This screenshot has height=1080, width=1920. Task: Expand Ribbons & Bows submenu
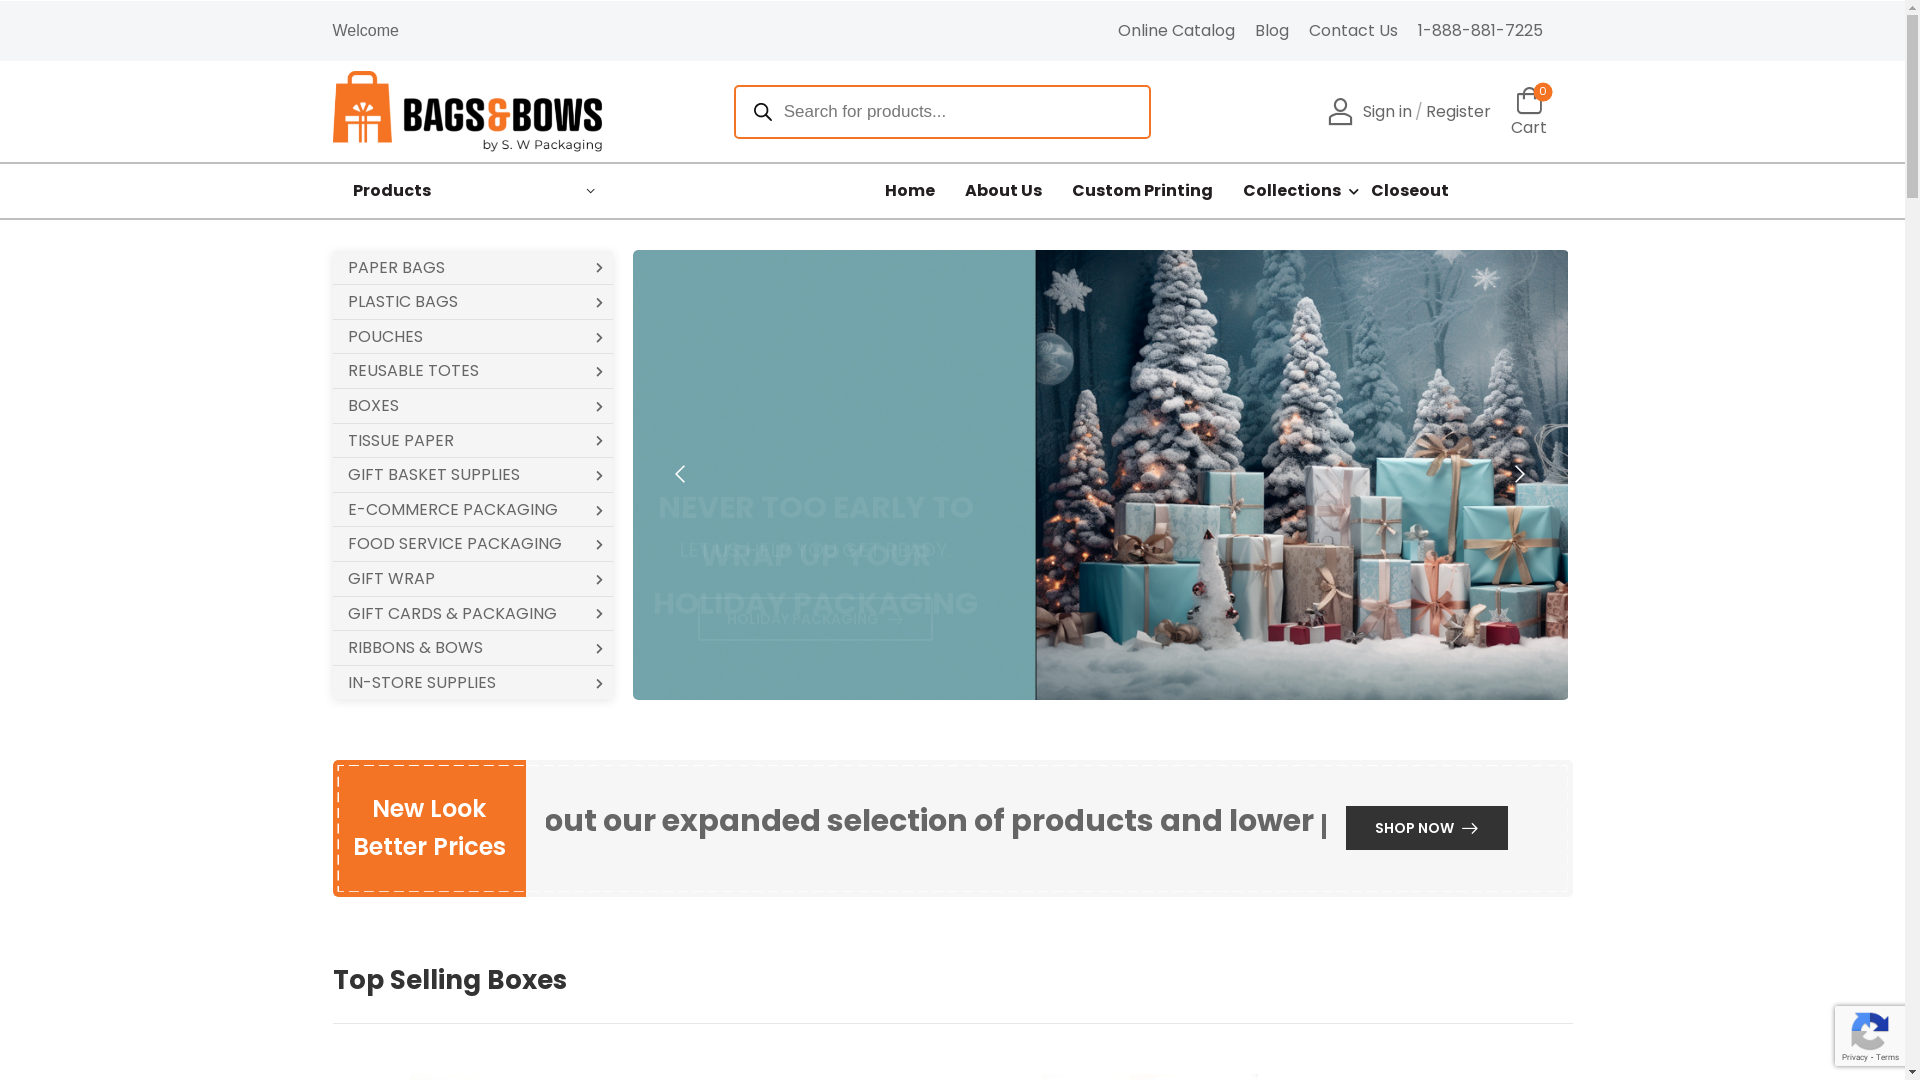pos(599,648)
